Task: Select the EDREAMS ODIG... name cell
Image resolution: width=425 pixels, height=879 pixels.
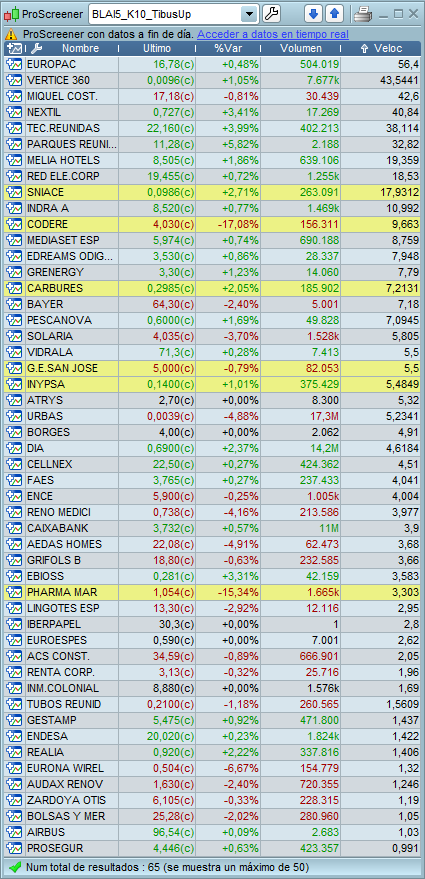Action: coord(72,256)
